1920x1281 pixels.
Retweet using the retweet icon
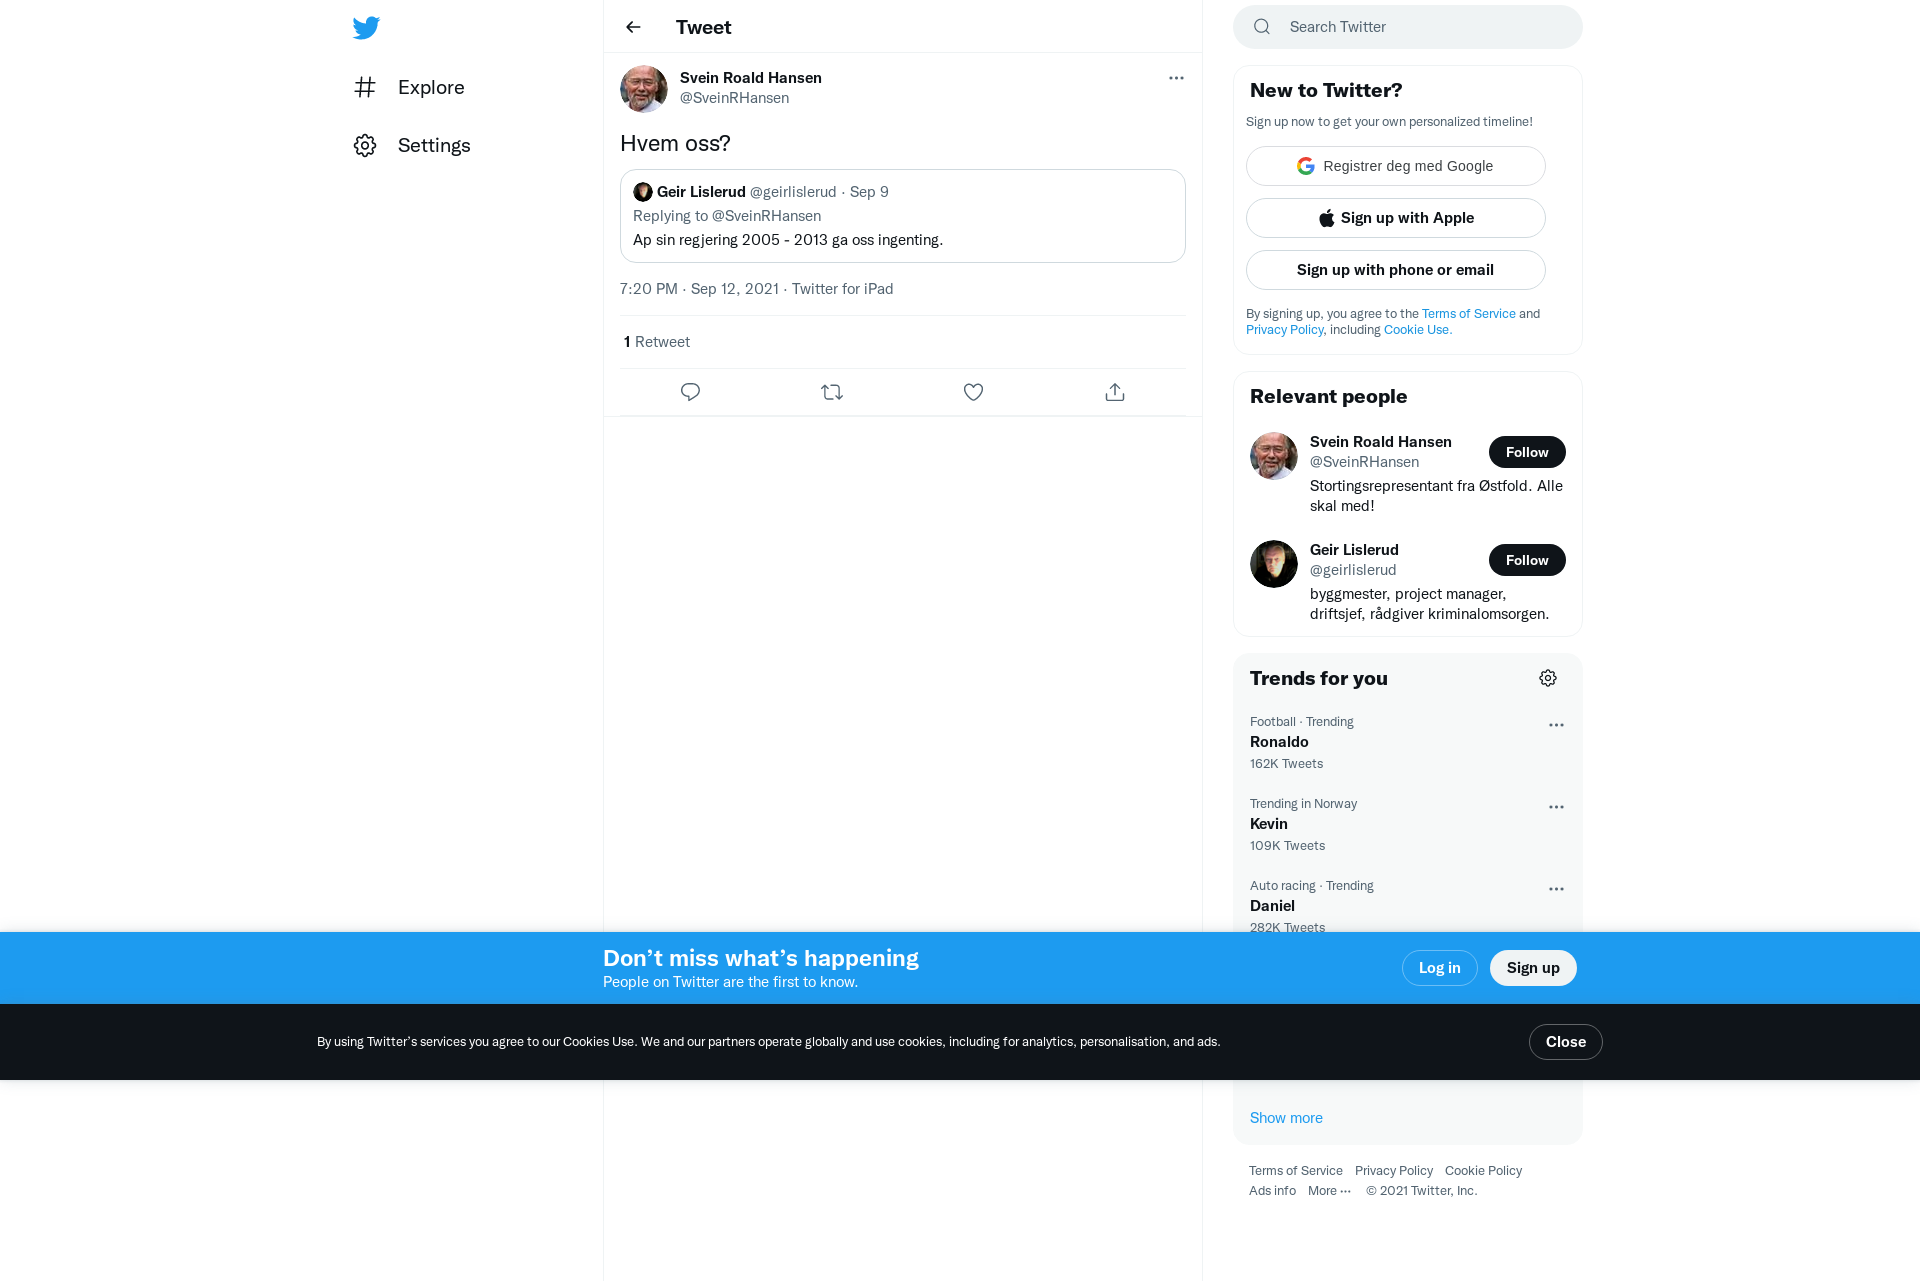(832, 392)
